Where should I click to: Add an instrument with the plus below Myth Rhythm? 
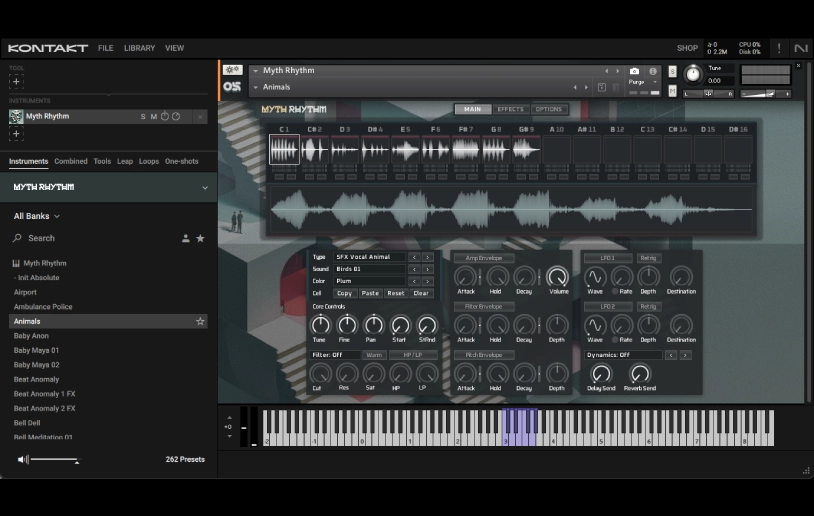[x=16, y=134]
